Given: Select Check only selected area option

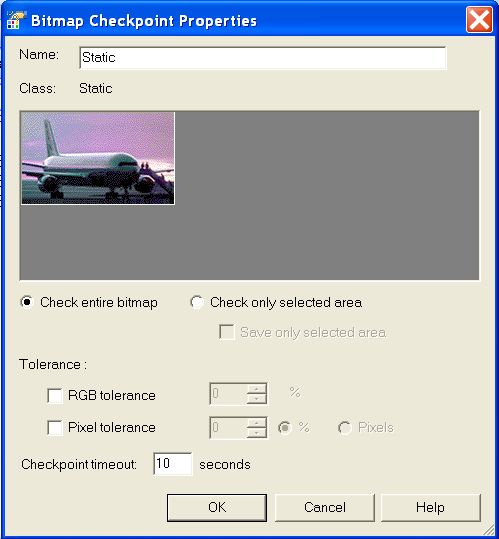Looking at the screenshot, I should click(197, 302).
